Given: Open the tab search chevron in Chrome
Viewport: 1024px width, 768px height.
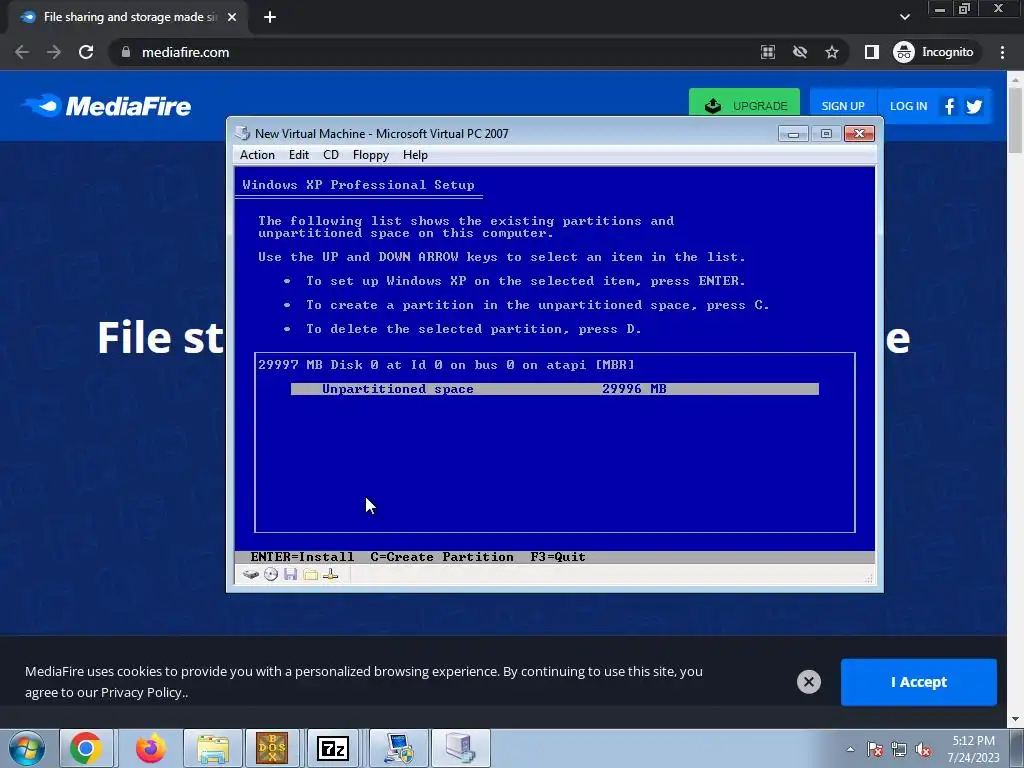Looking at the screenshot, I should pyautogui.click(x=904, y=17).
